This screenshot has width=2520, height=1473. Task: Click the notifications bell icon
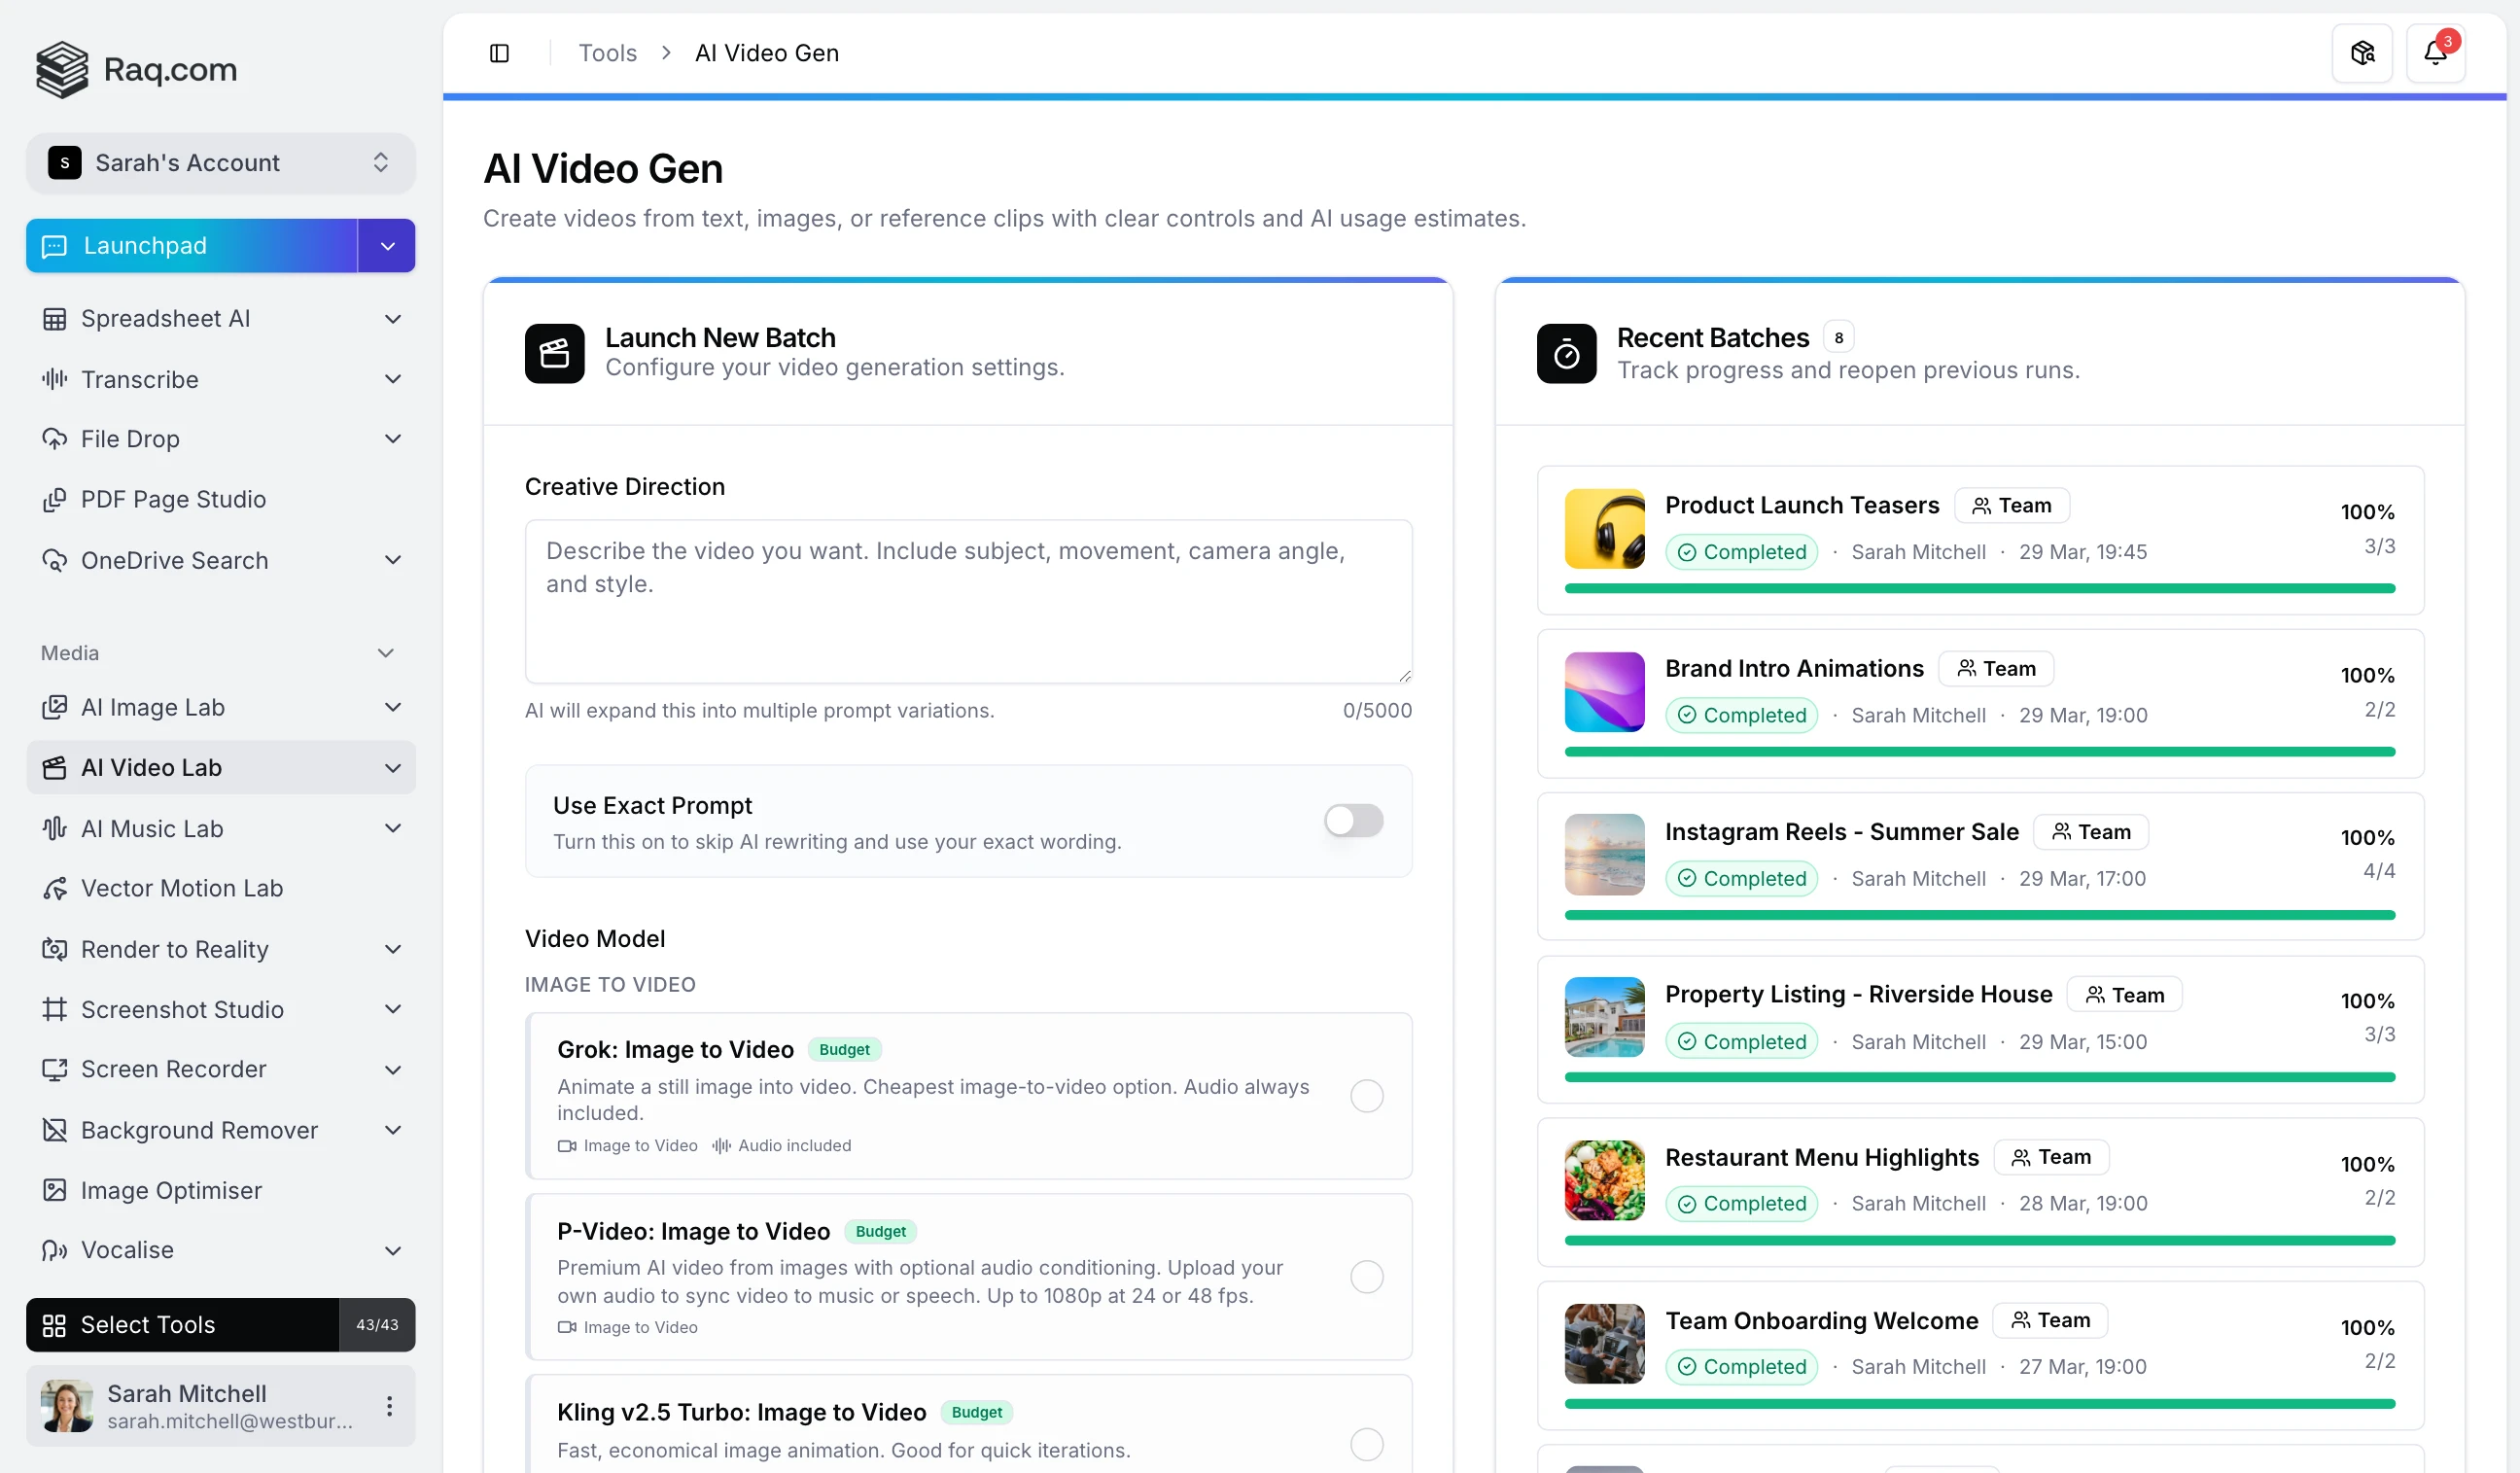click(2436, 52)
